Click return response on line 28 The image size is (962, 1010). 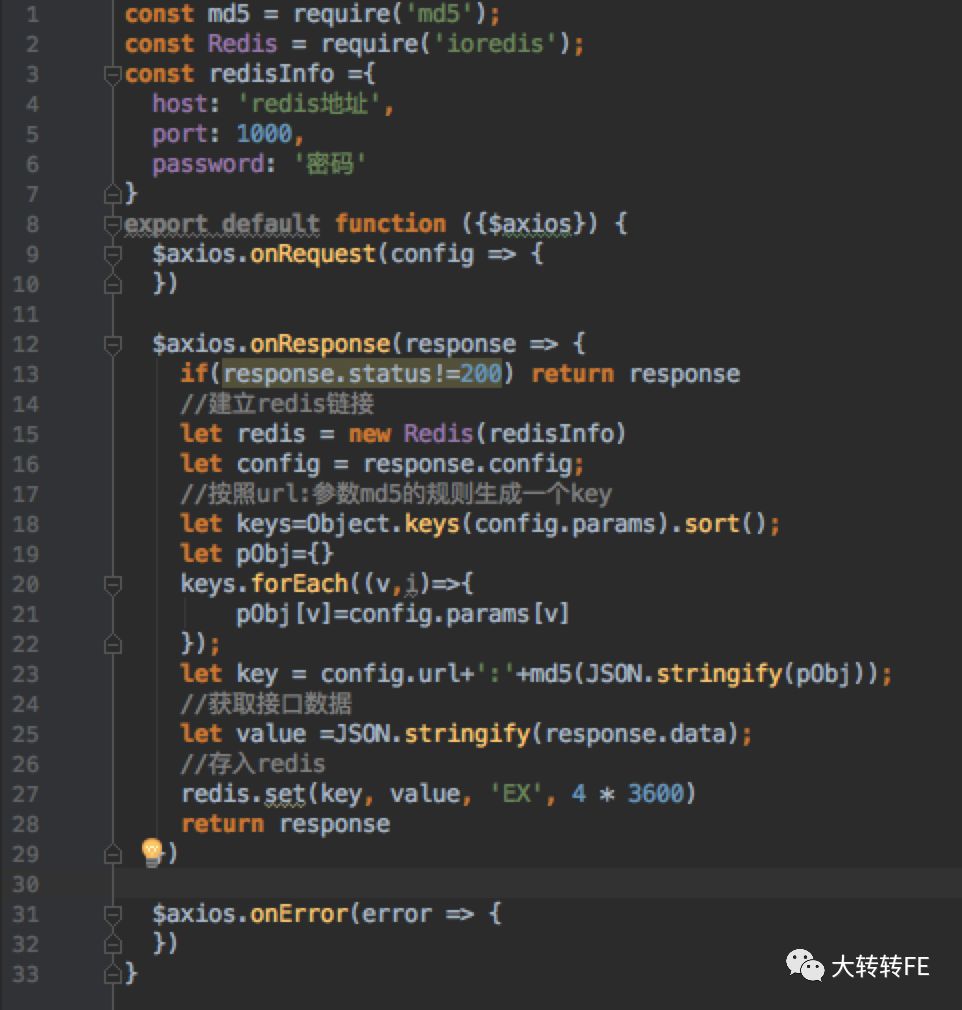(285, 824)
